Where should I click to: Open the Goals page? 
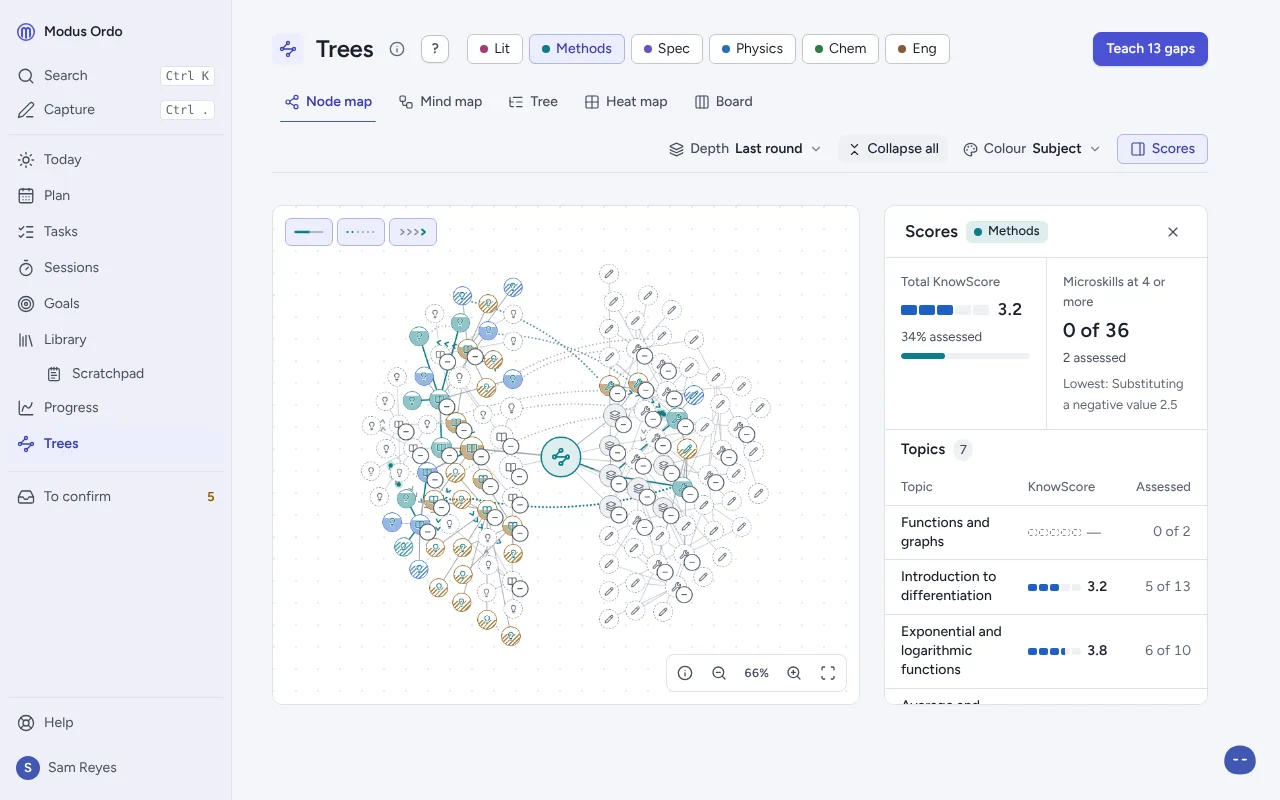[115, 304]
